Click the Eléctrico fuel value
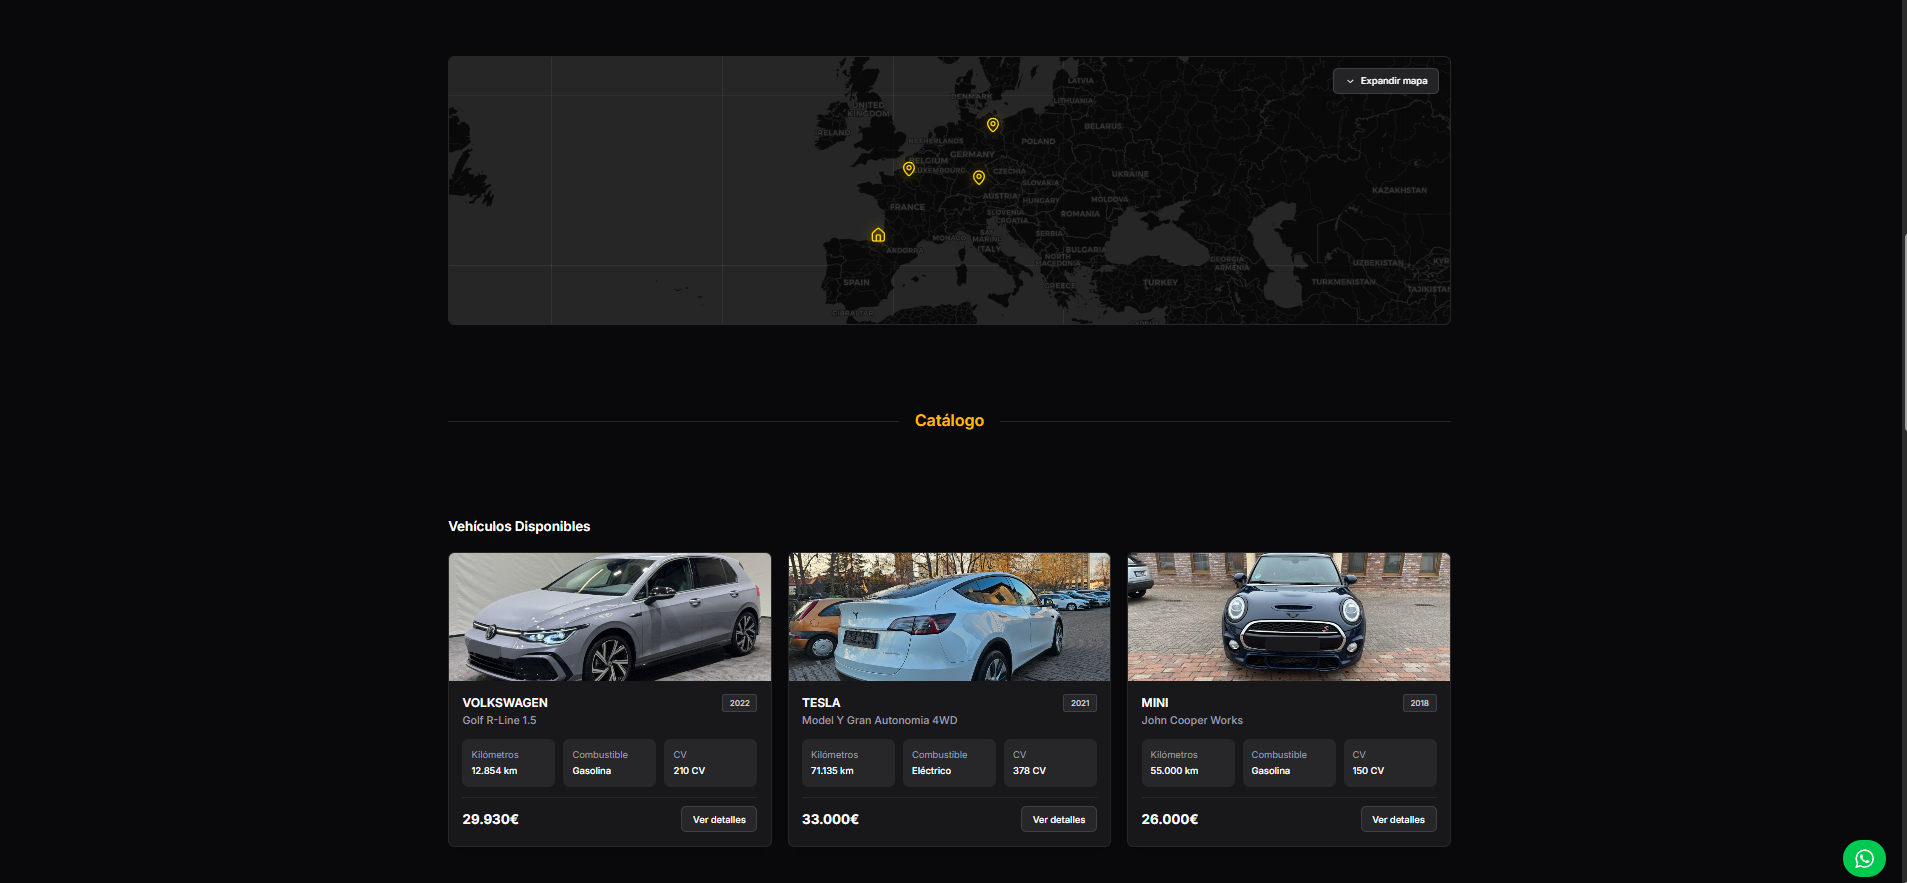 (931, 771)
